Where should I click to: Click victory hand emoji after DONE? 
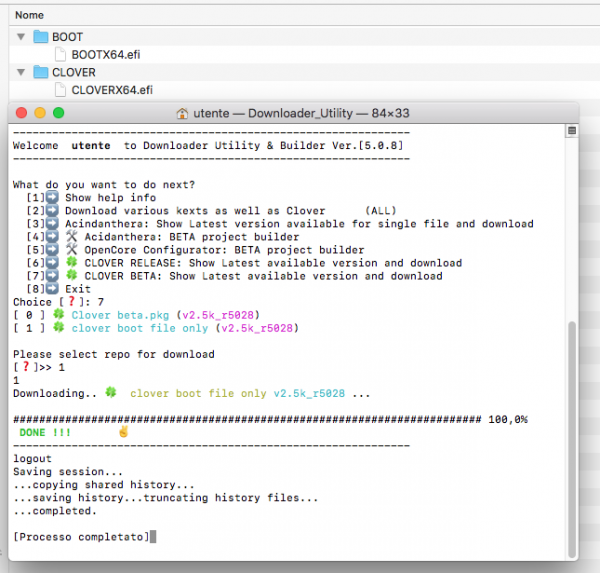(124, 432)
